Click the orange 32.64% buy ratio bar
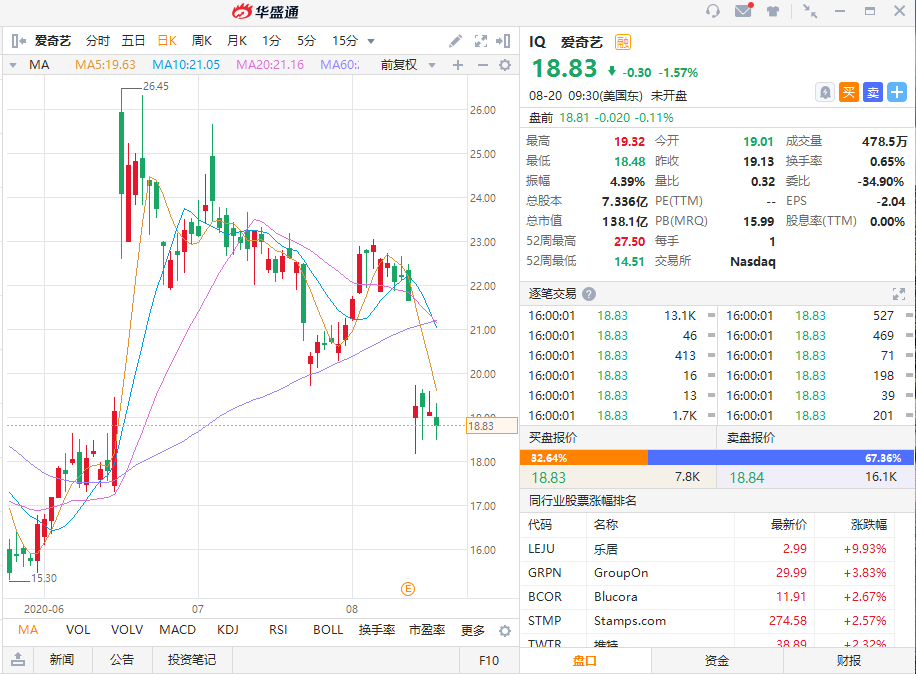916x674 pixels. (x=584, y=457)
